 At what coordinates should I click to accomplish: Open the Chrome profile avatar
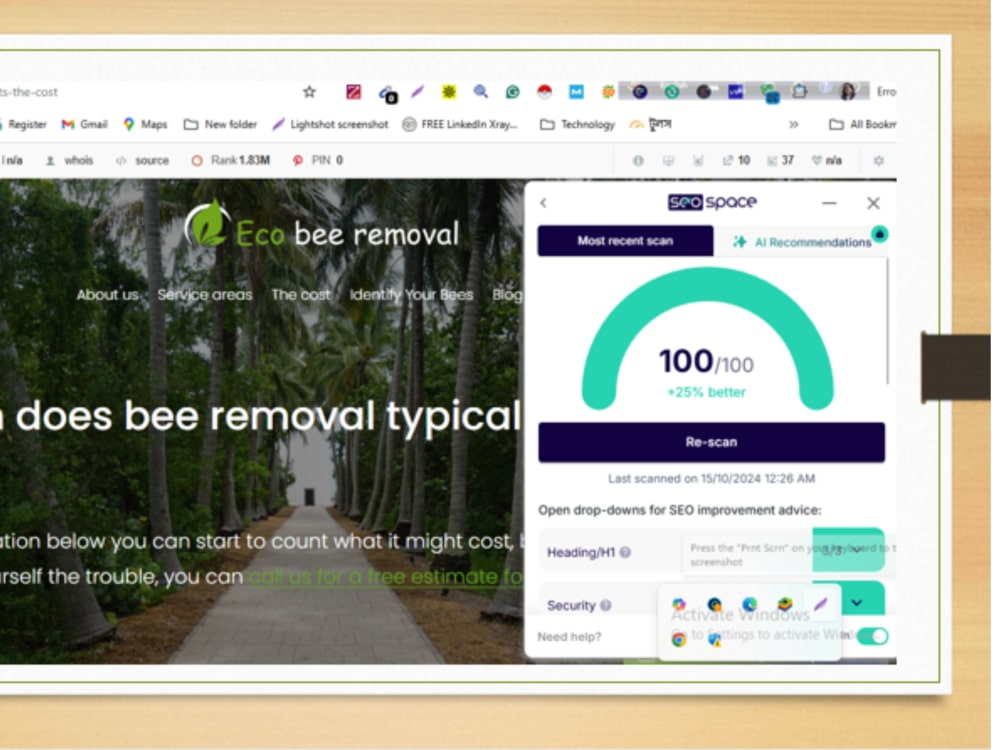tap(848, 92)
